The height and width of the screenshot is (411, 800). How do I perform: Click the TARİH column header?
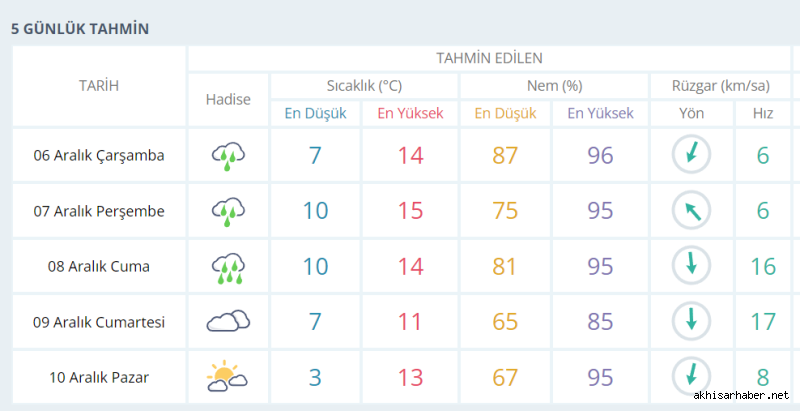point(99,86)
